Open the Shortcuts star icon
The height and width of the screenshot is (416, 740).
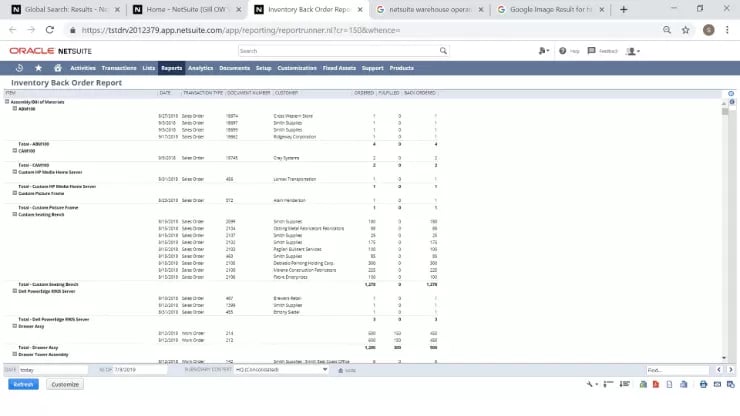tap(39, 68)
